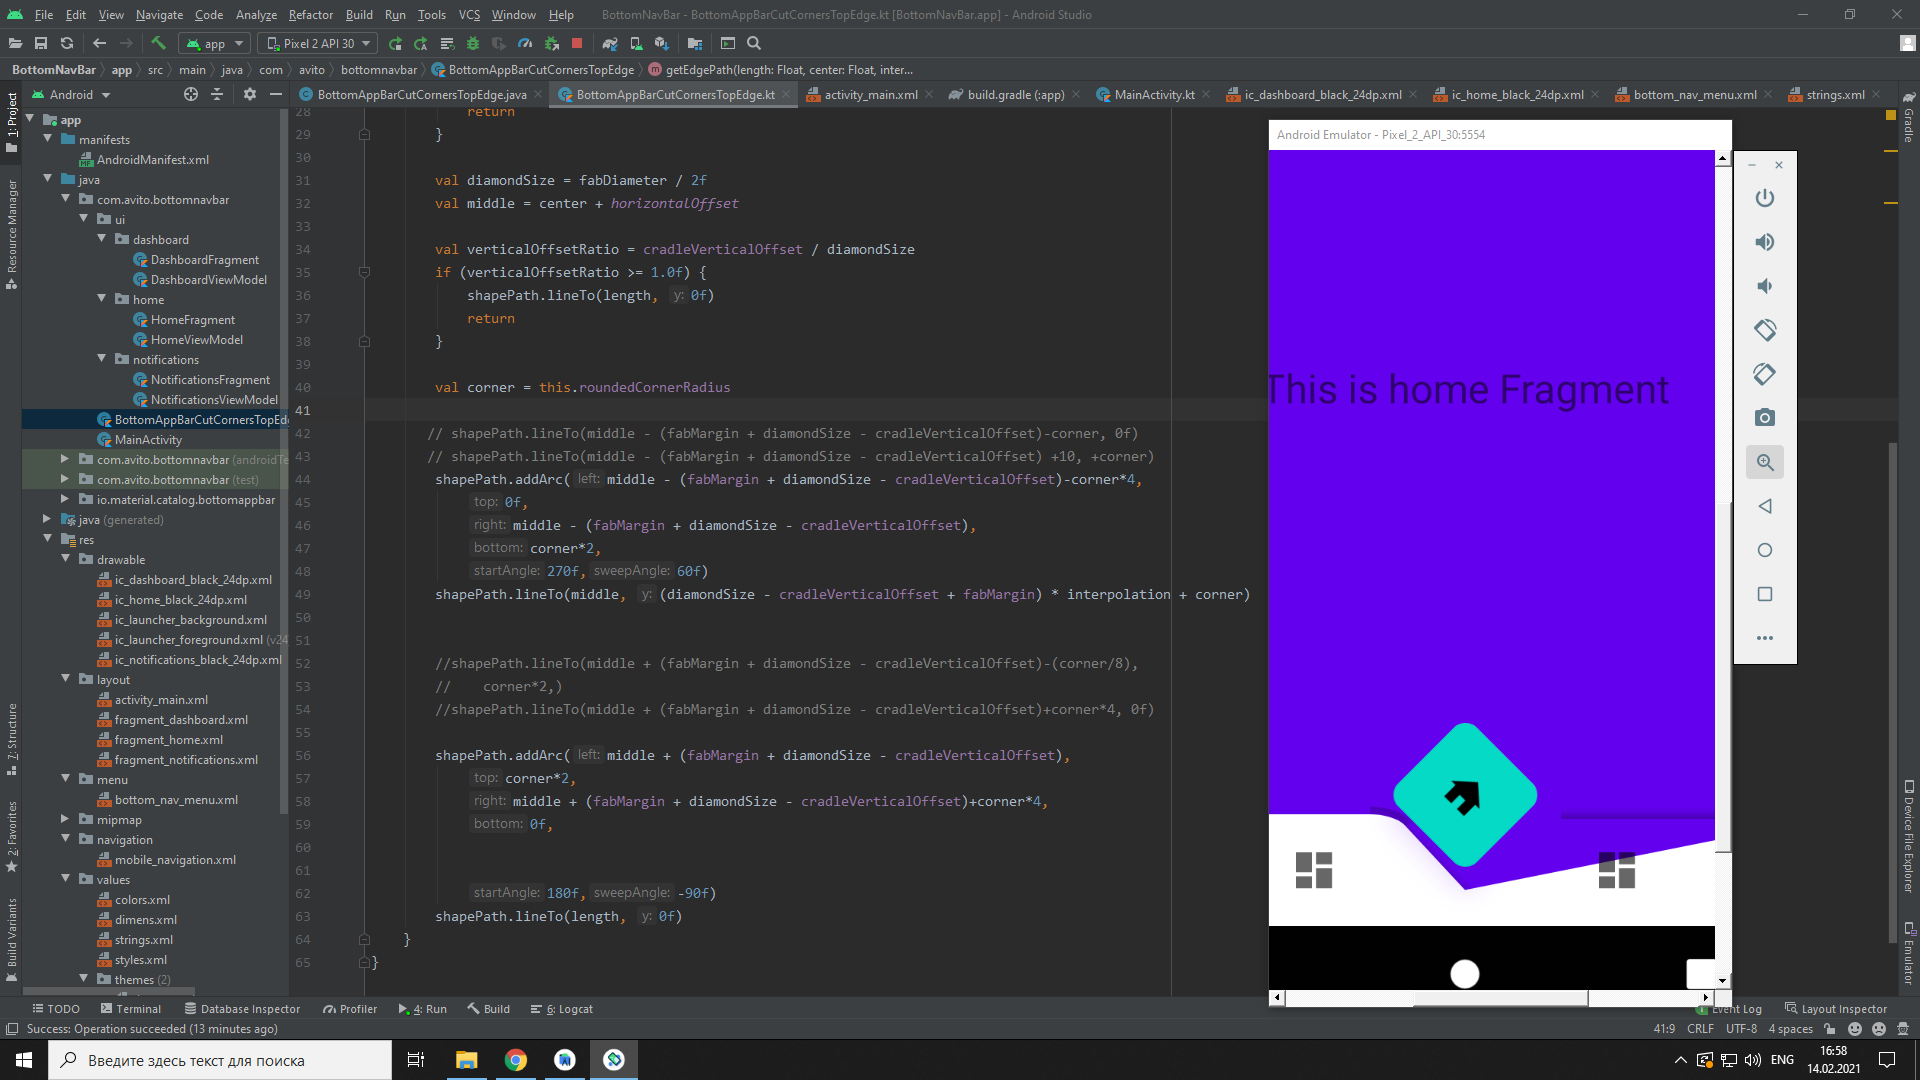Screen dimensions: 1920x1080
Task: Click emulator Overview square button
Action: pos(1765,594)
